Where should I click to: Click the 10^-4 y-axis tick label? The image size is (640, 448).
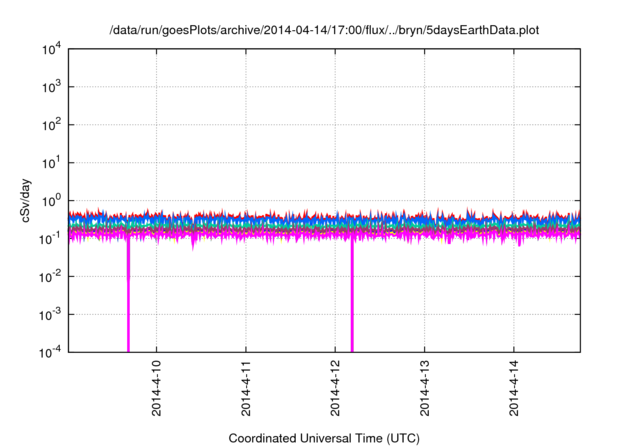tap(51, 352)
